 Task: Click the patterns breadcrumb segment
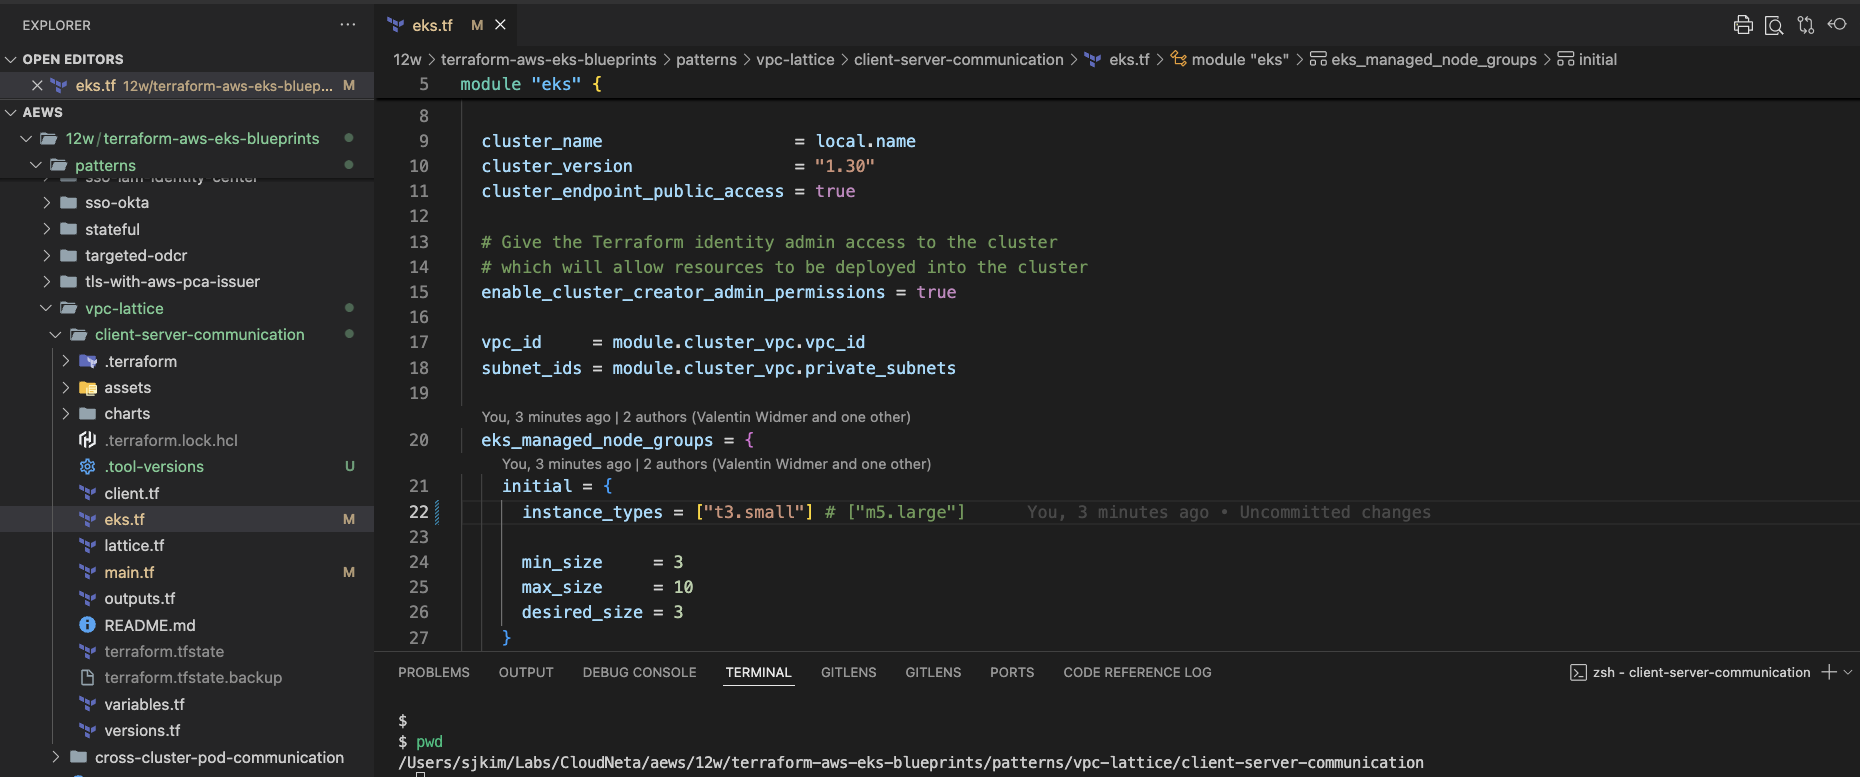click(706, 60)
